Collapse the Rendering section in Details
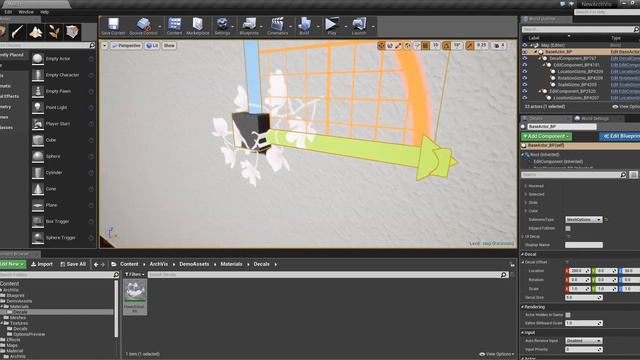The image size is (640, 360). pyautogui.click(x=523, y=307)
